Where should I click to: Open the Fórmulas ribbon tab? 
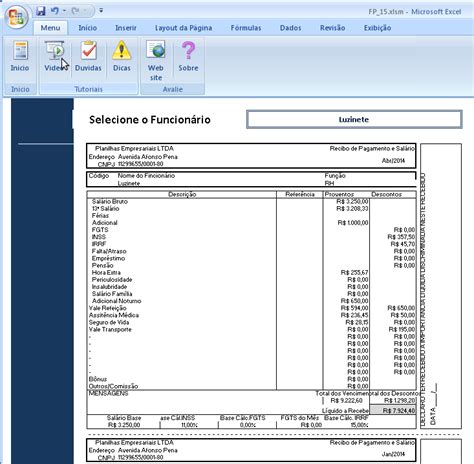(x=246, y=28)
